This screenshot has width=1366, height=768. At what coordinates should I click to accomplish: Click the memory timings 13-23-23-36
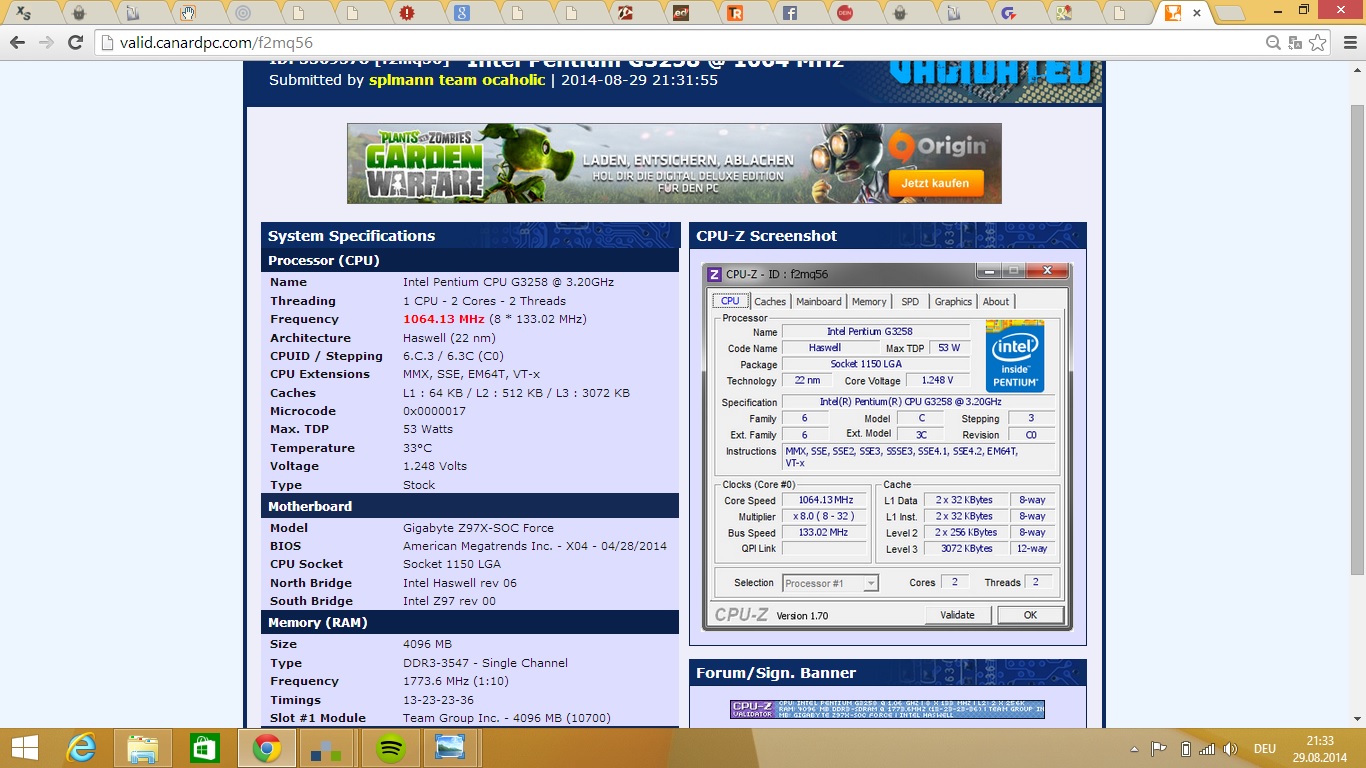click(x=438, y=700)
